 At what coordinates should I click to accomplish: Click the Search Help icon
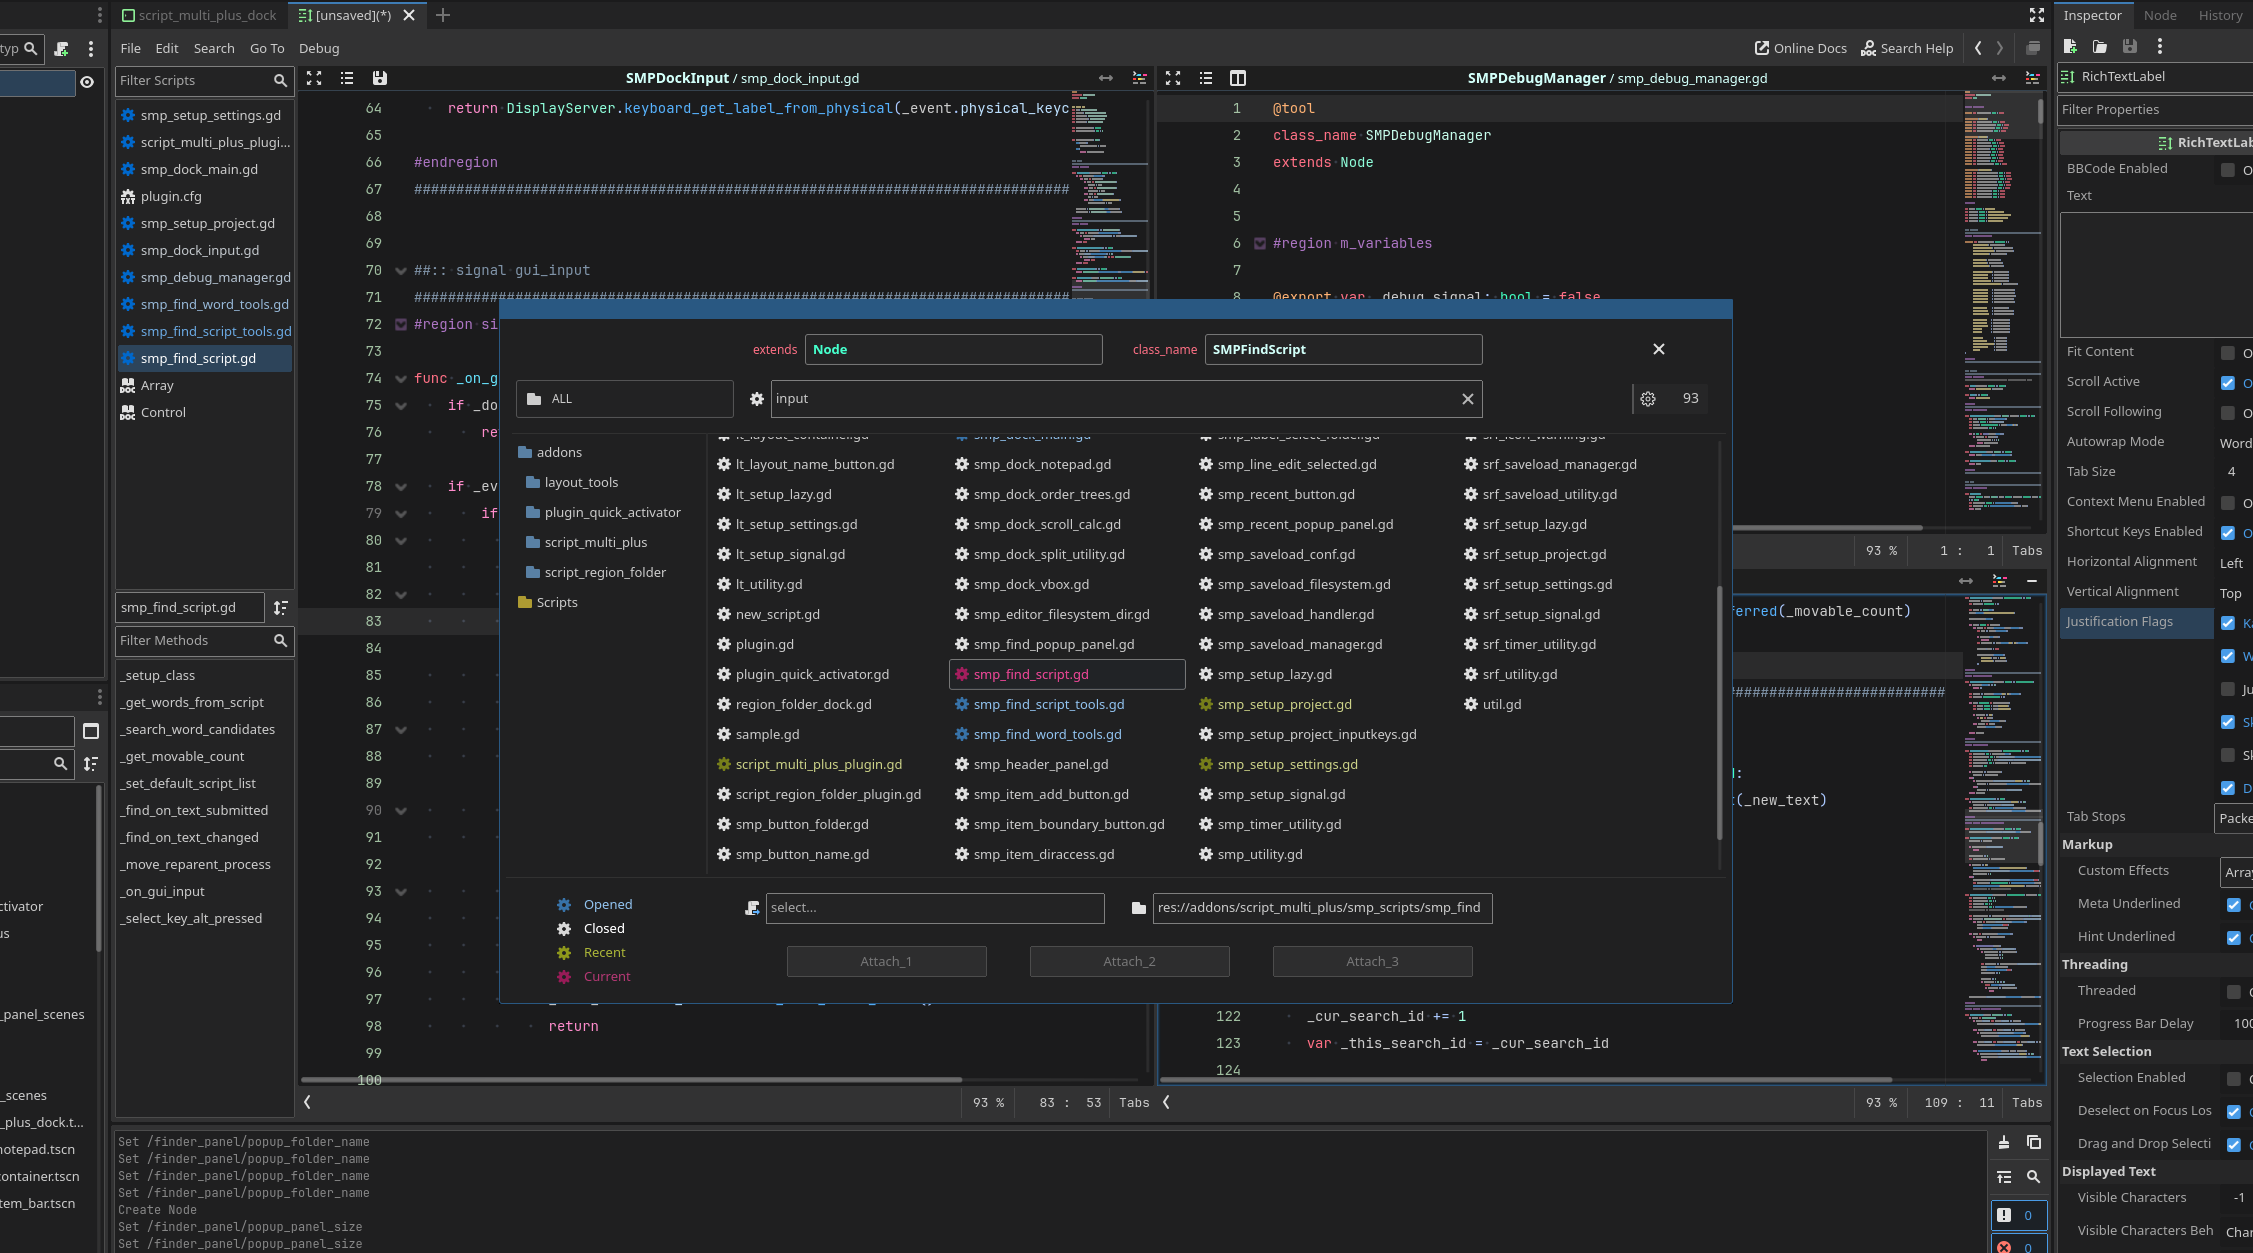click(1868, 48)
